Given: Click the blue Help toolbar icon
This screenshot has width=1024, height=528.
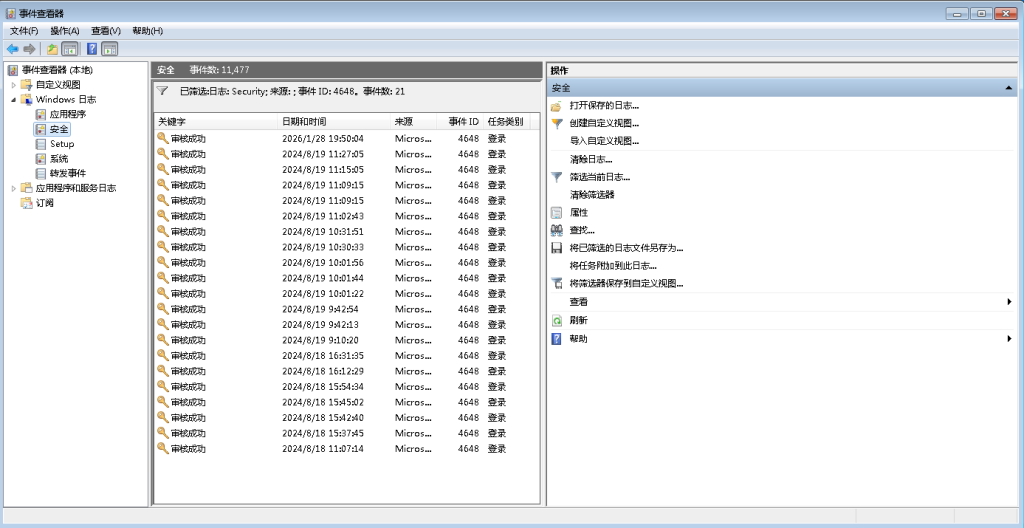Looking at the screenshot, I should point(92,49).
